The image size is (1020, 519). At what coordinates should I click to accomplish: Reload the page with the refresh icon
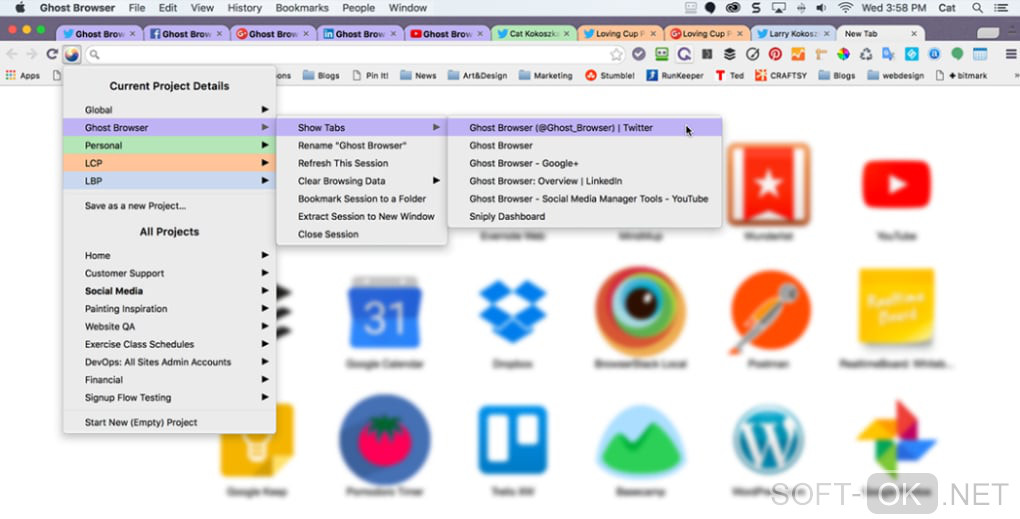pyautogui.click(x=52, y=55)
